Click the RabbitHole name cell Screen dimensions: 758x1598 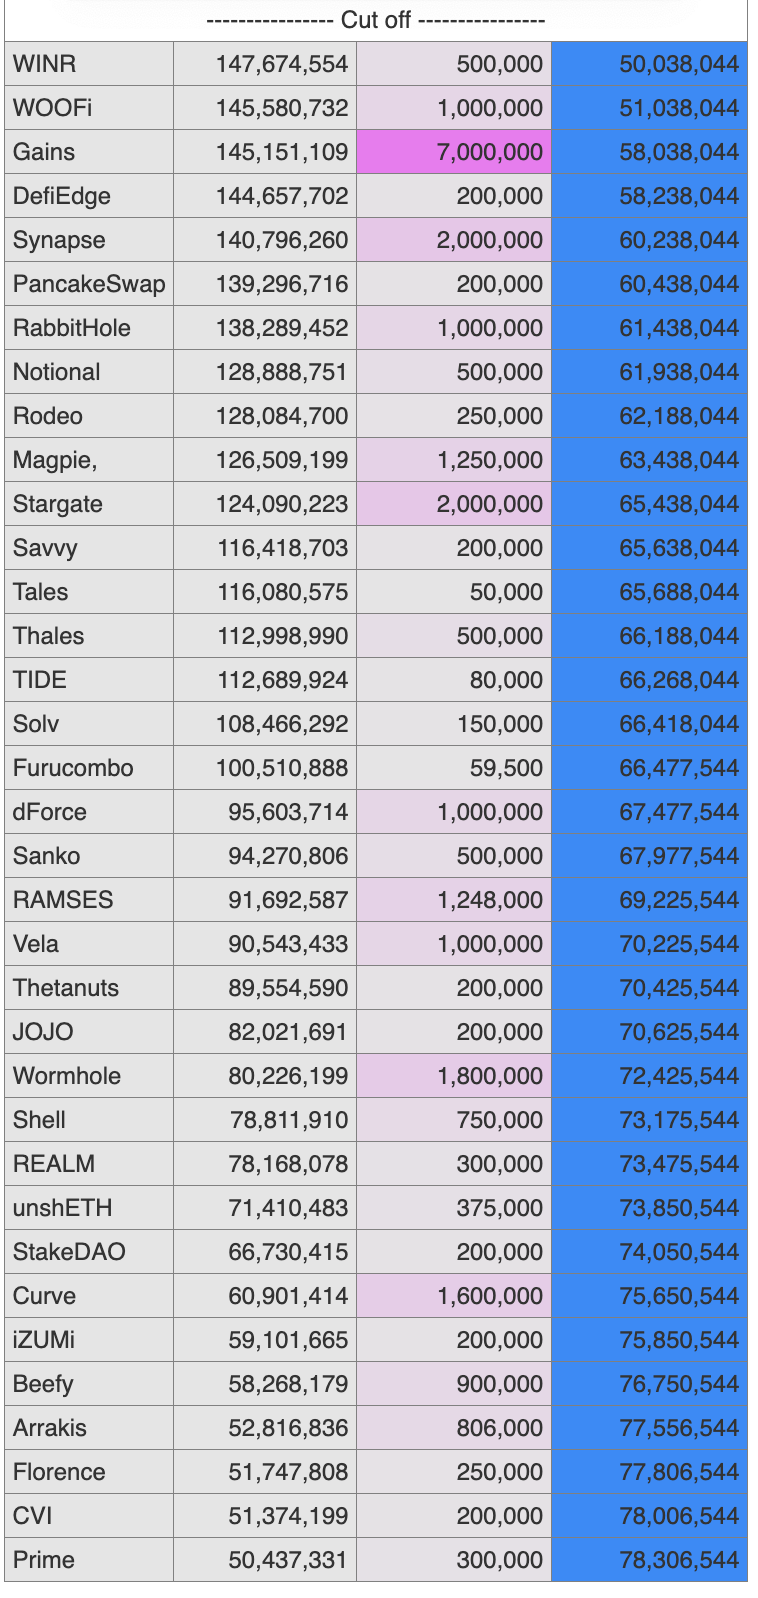click(x=88, y=328)
